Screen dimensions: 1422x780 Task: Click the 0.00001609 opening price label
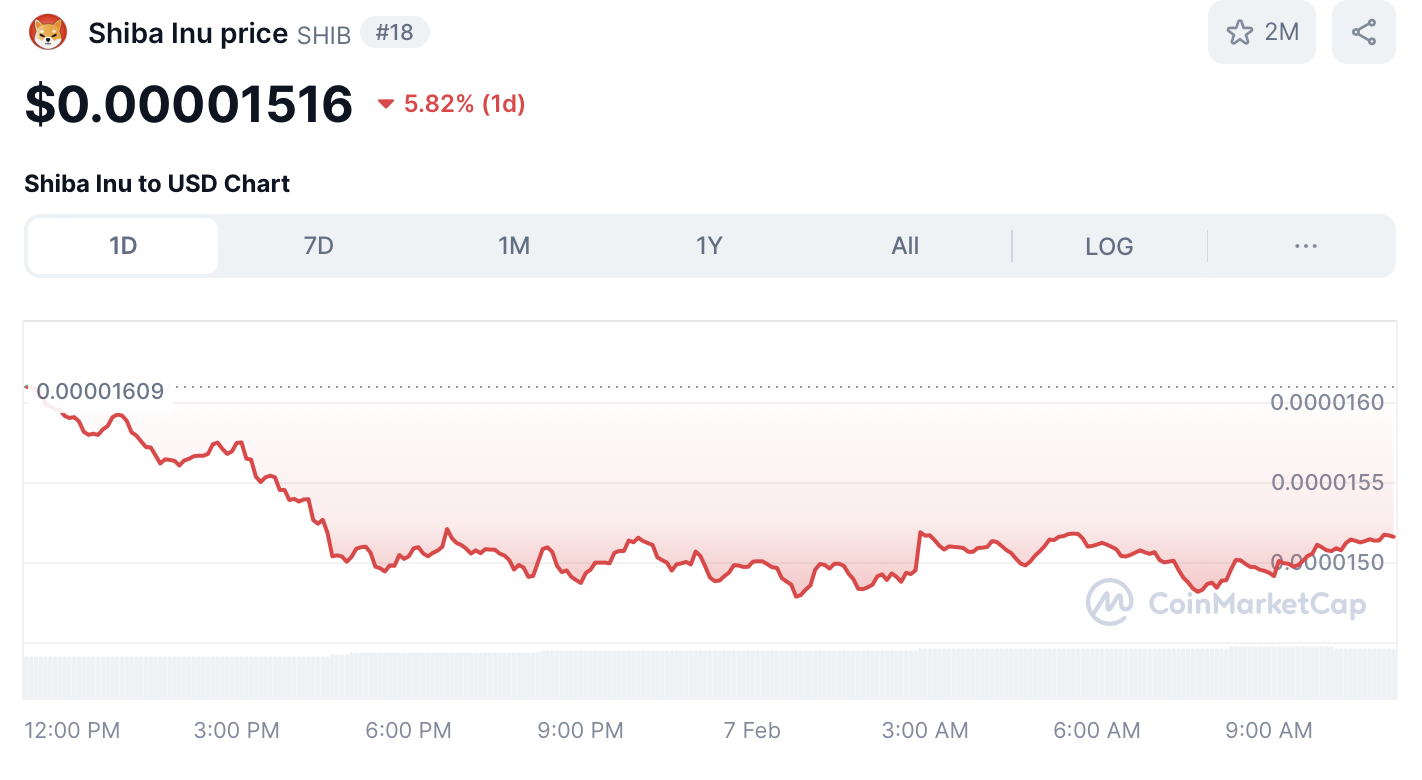[99, 391]
